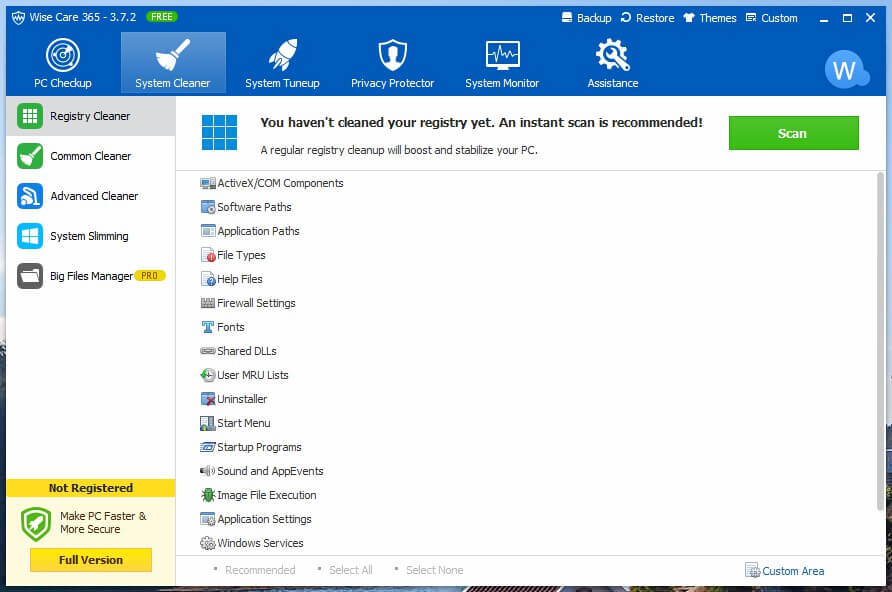Viewport: 892px width, 592px height.
Task: Click the Image File Execution bug icon
Action: tap(208, 495)
